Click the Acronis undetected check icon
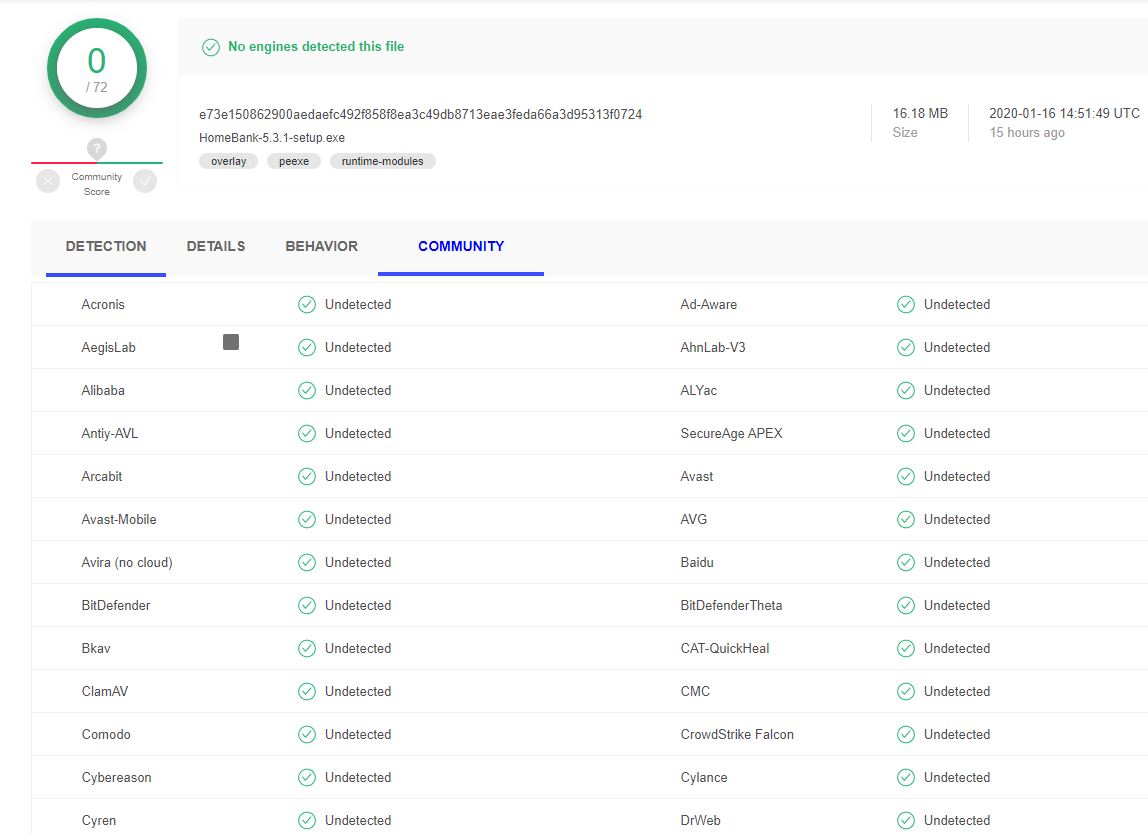Viewport: 1148px width, 834px height. point(307,305)
